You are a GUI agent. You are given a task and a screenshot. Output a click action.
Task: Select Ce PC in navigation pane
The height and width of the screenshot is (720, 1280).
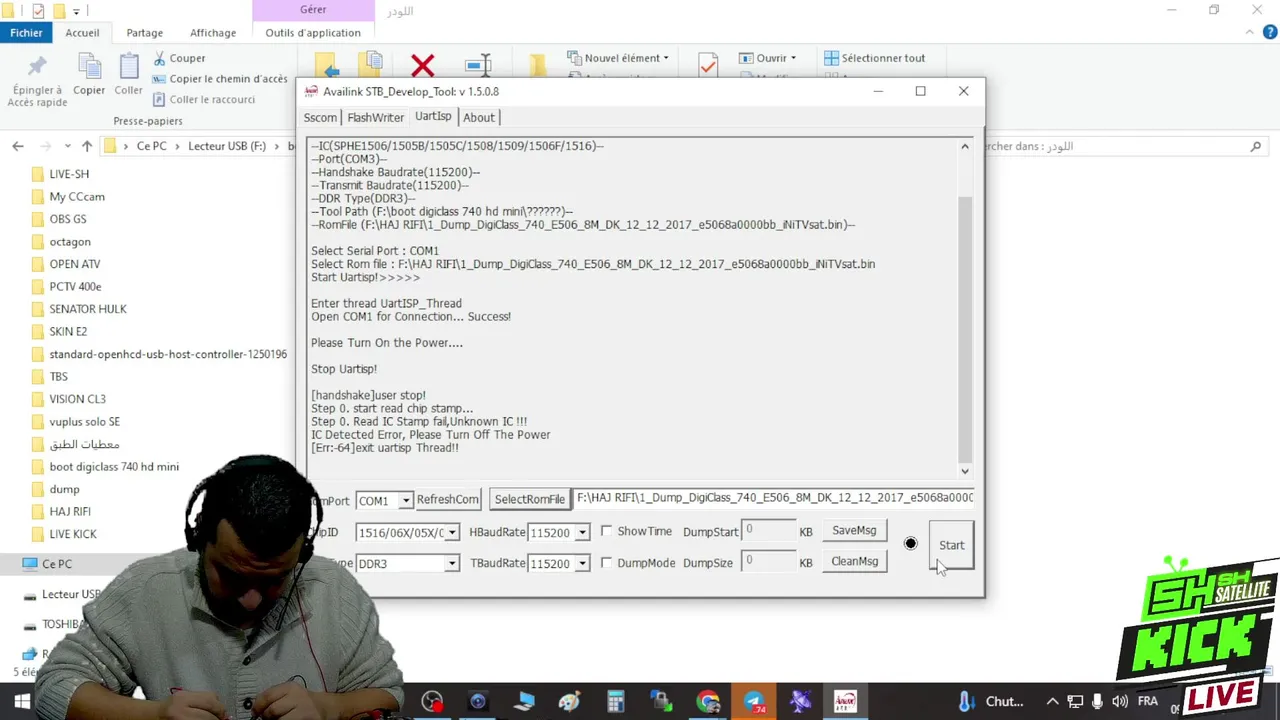point(56,564)
